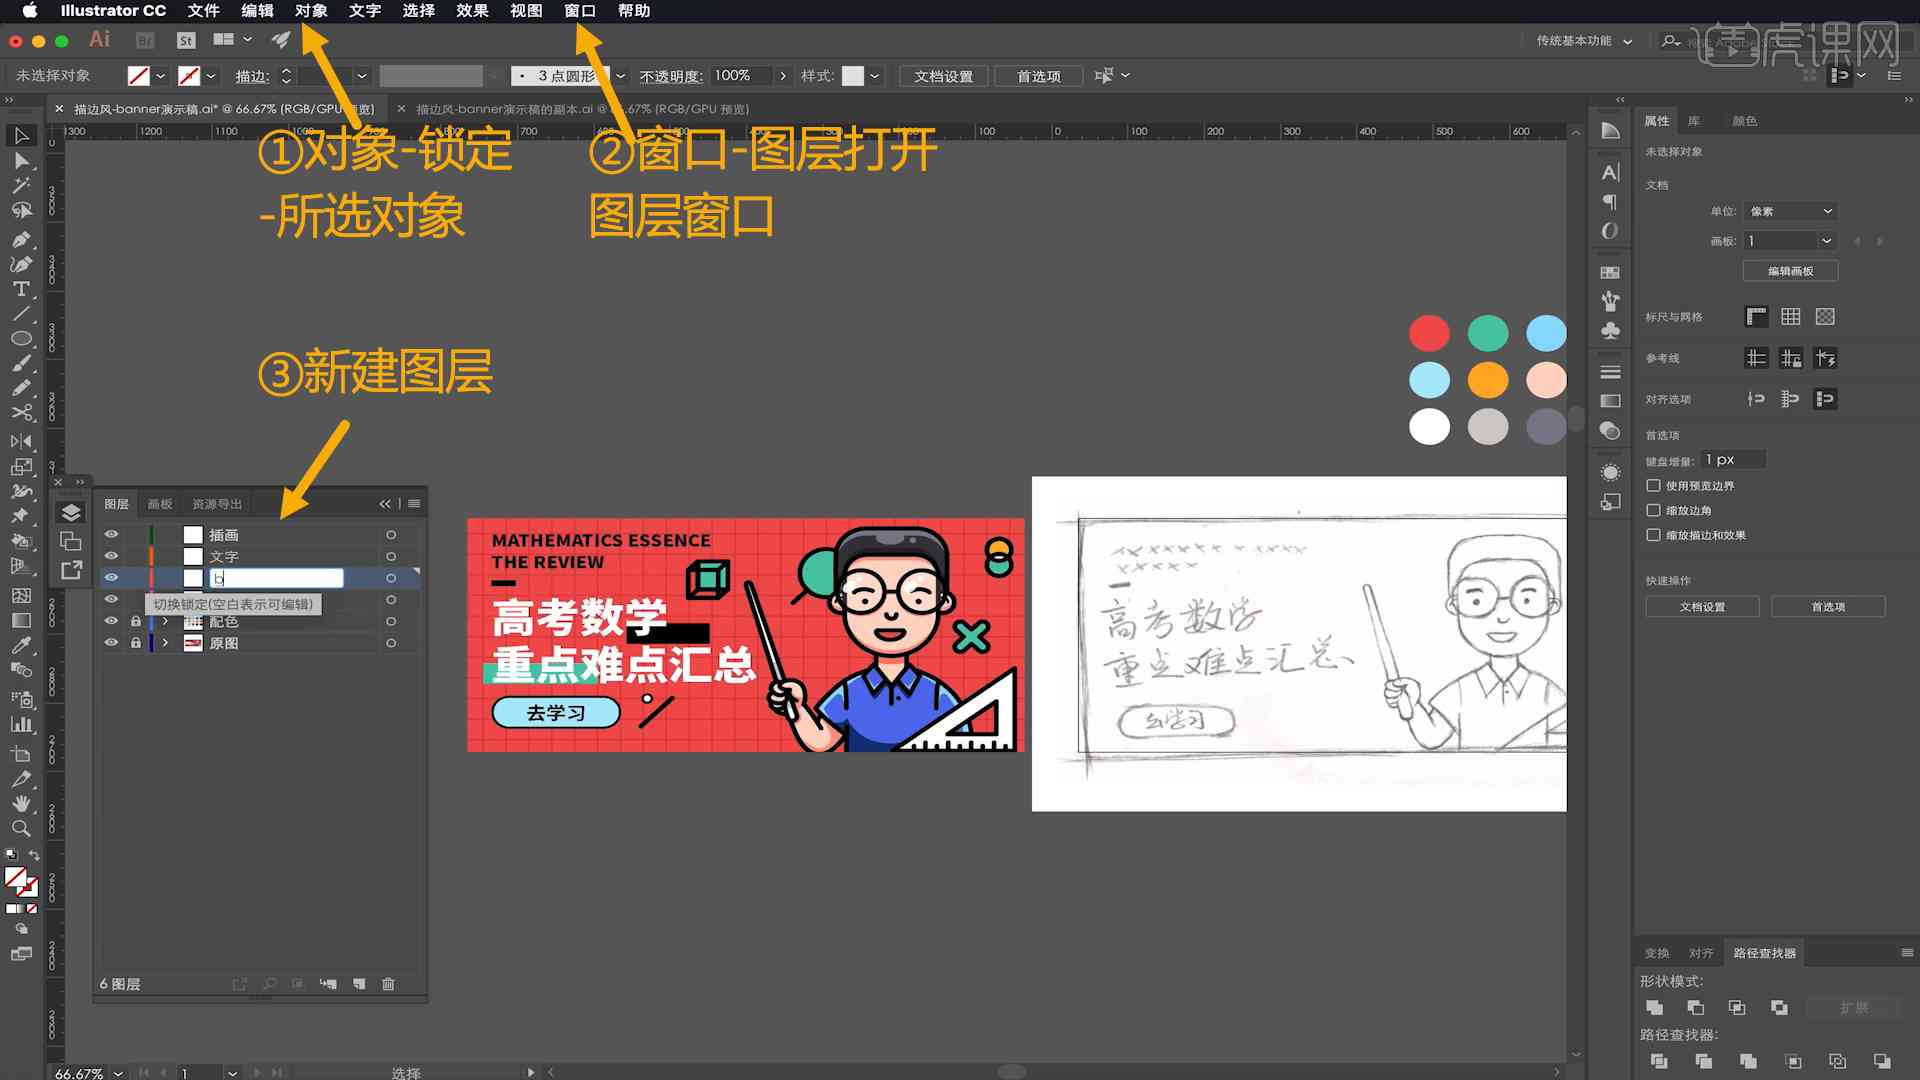The image size is (1920, 1080).
Task: Toggle visibility of 原图 layer
Action: 111,642
